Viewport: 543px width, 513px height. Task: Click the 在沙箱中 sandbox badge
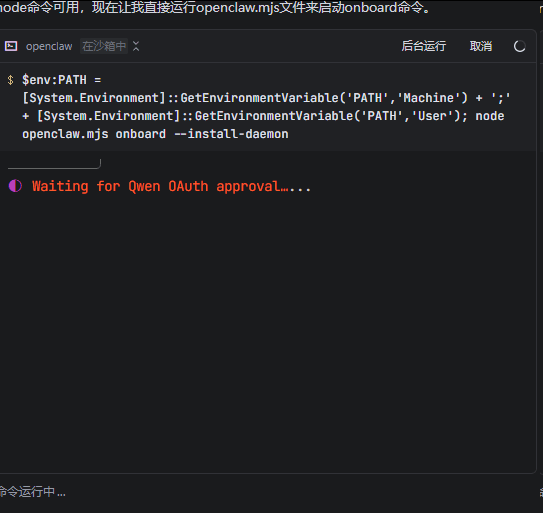pos(104,46)
